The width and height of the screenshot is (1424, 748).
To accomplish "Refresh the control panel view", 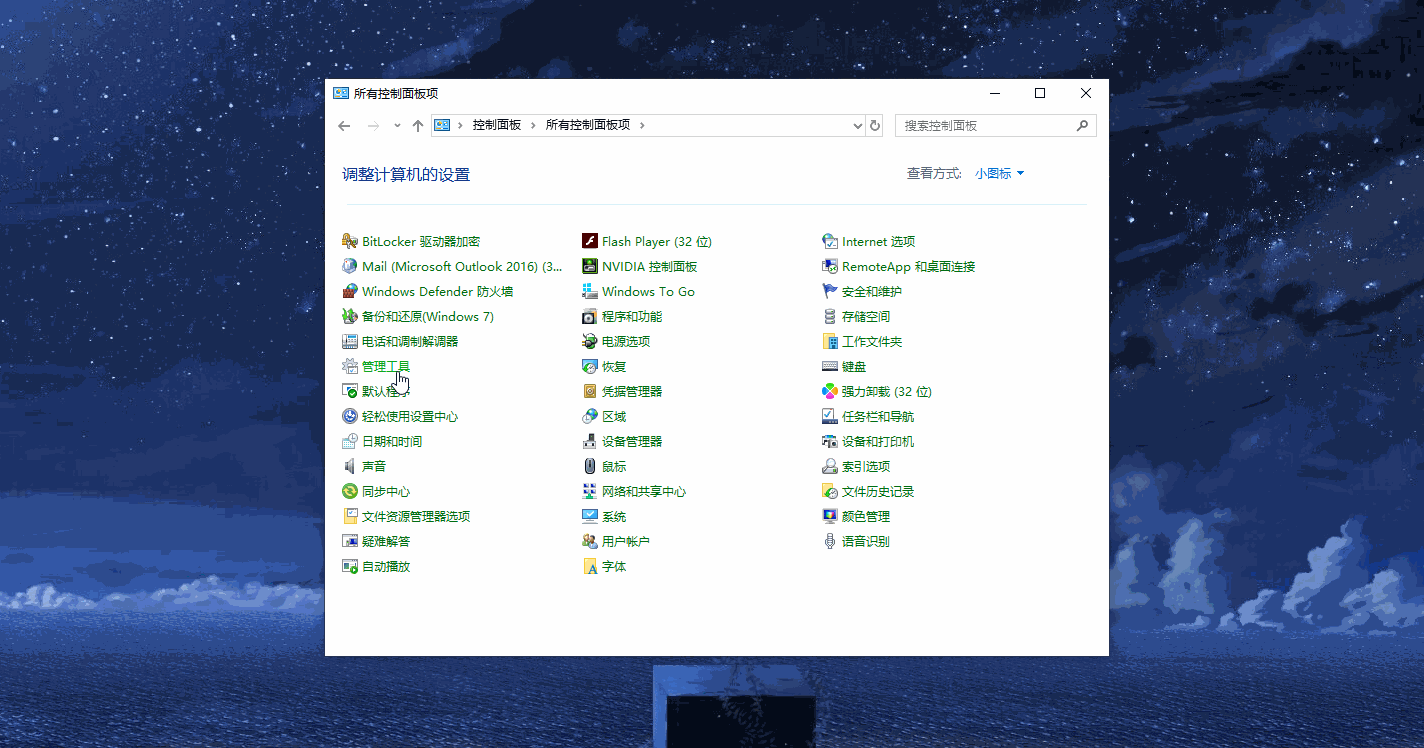I will tap(875, 125).
